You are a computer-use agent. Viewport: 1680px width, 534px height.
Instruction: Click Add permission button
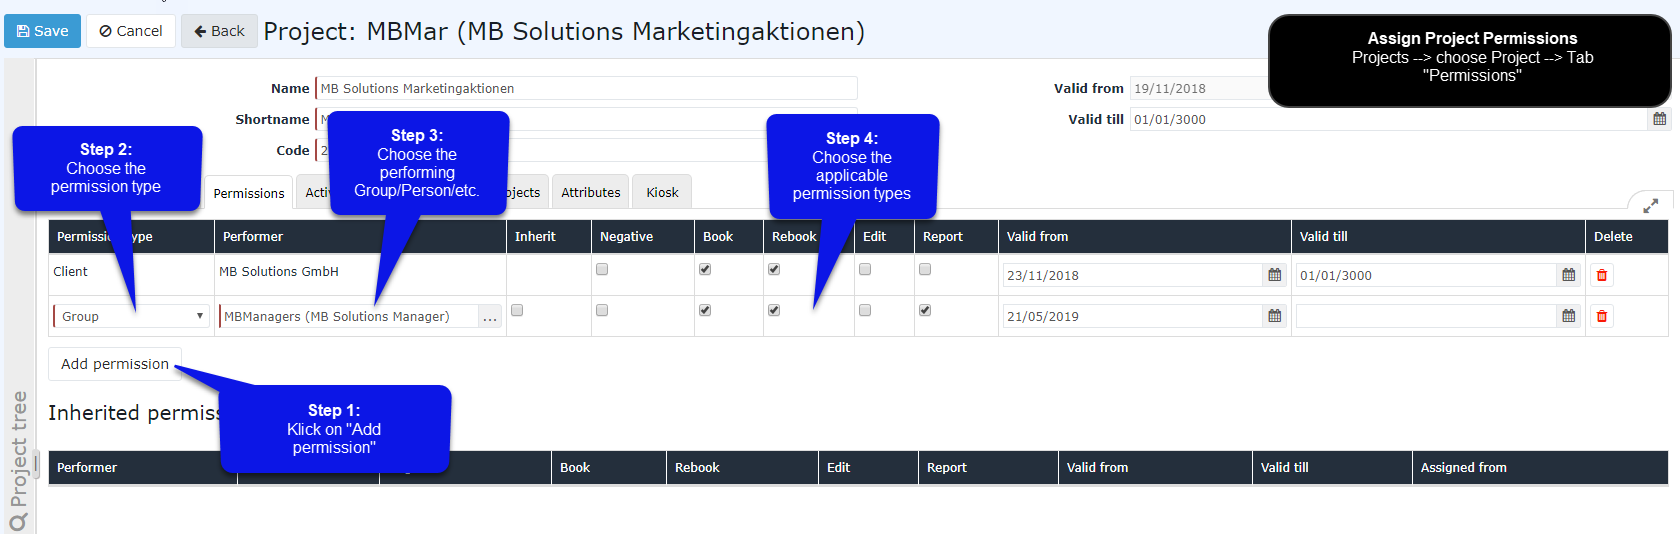115,364
